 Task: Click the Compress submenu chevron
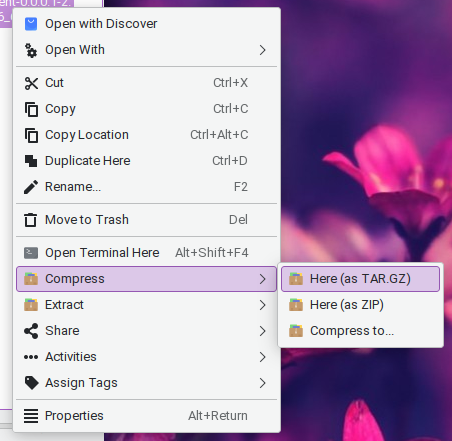263,279
